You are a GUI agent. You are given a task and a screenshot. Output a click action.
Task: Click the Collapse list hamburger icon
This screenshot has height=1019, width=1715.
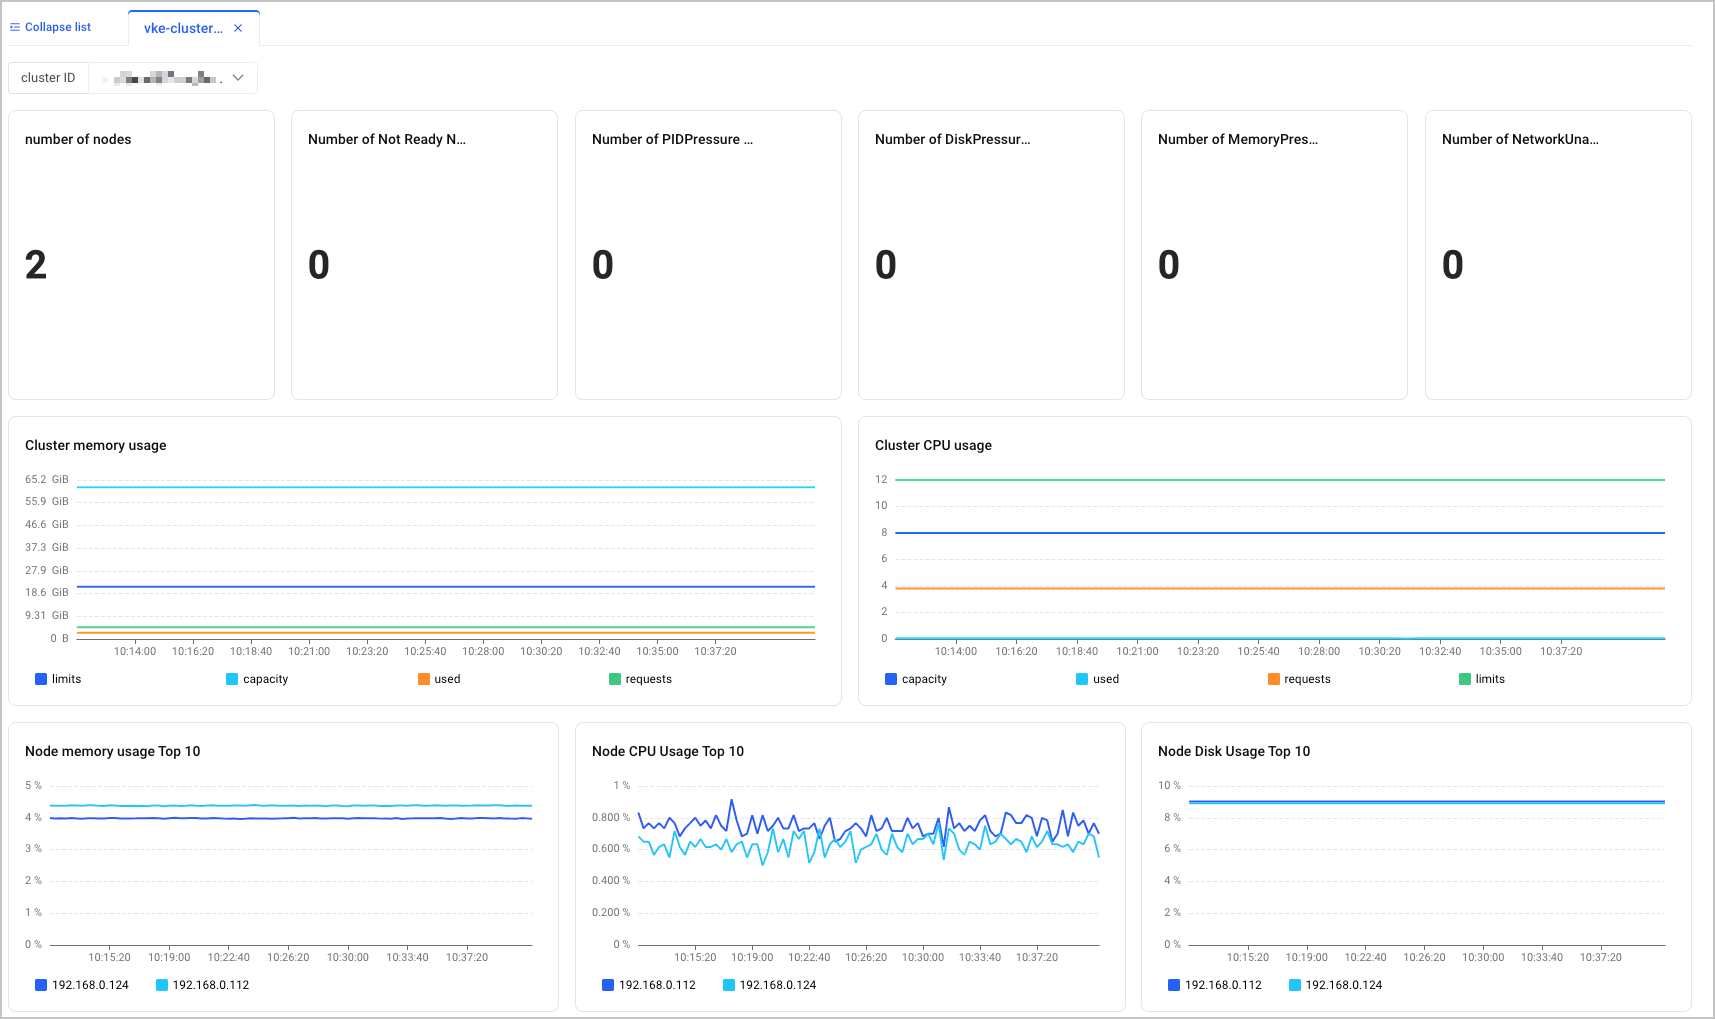tap(15, 27)
